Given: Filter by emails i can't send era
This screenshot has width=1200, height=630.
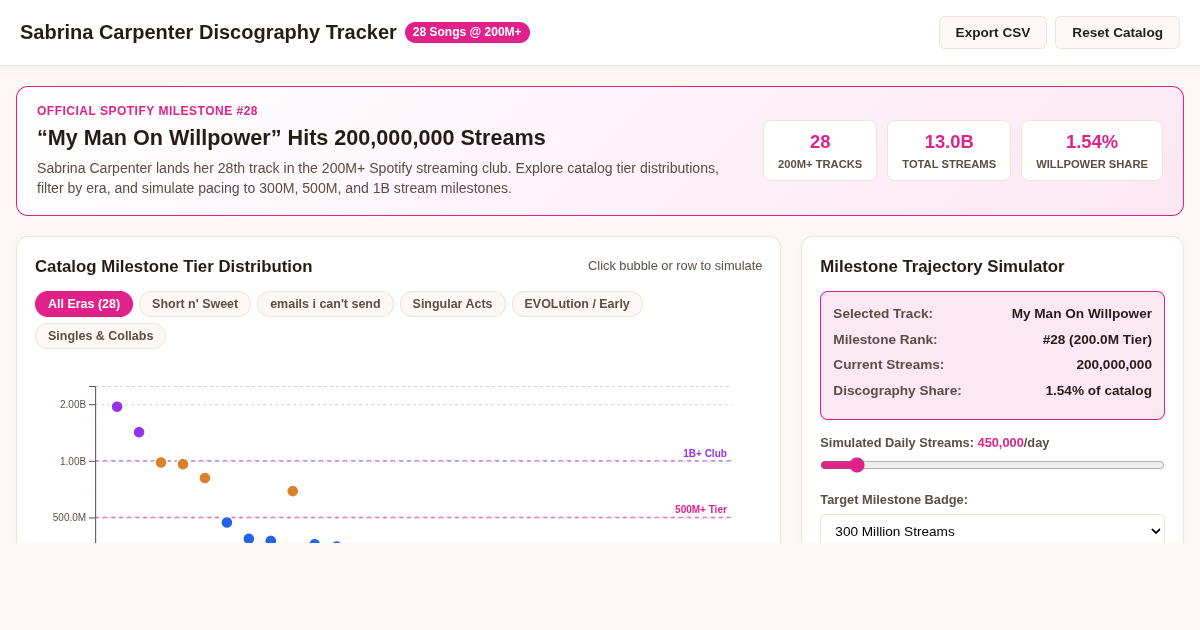Looking at the screenshot, I should [x=325, y=304].
